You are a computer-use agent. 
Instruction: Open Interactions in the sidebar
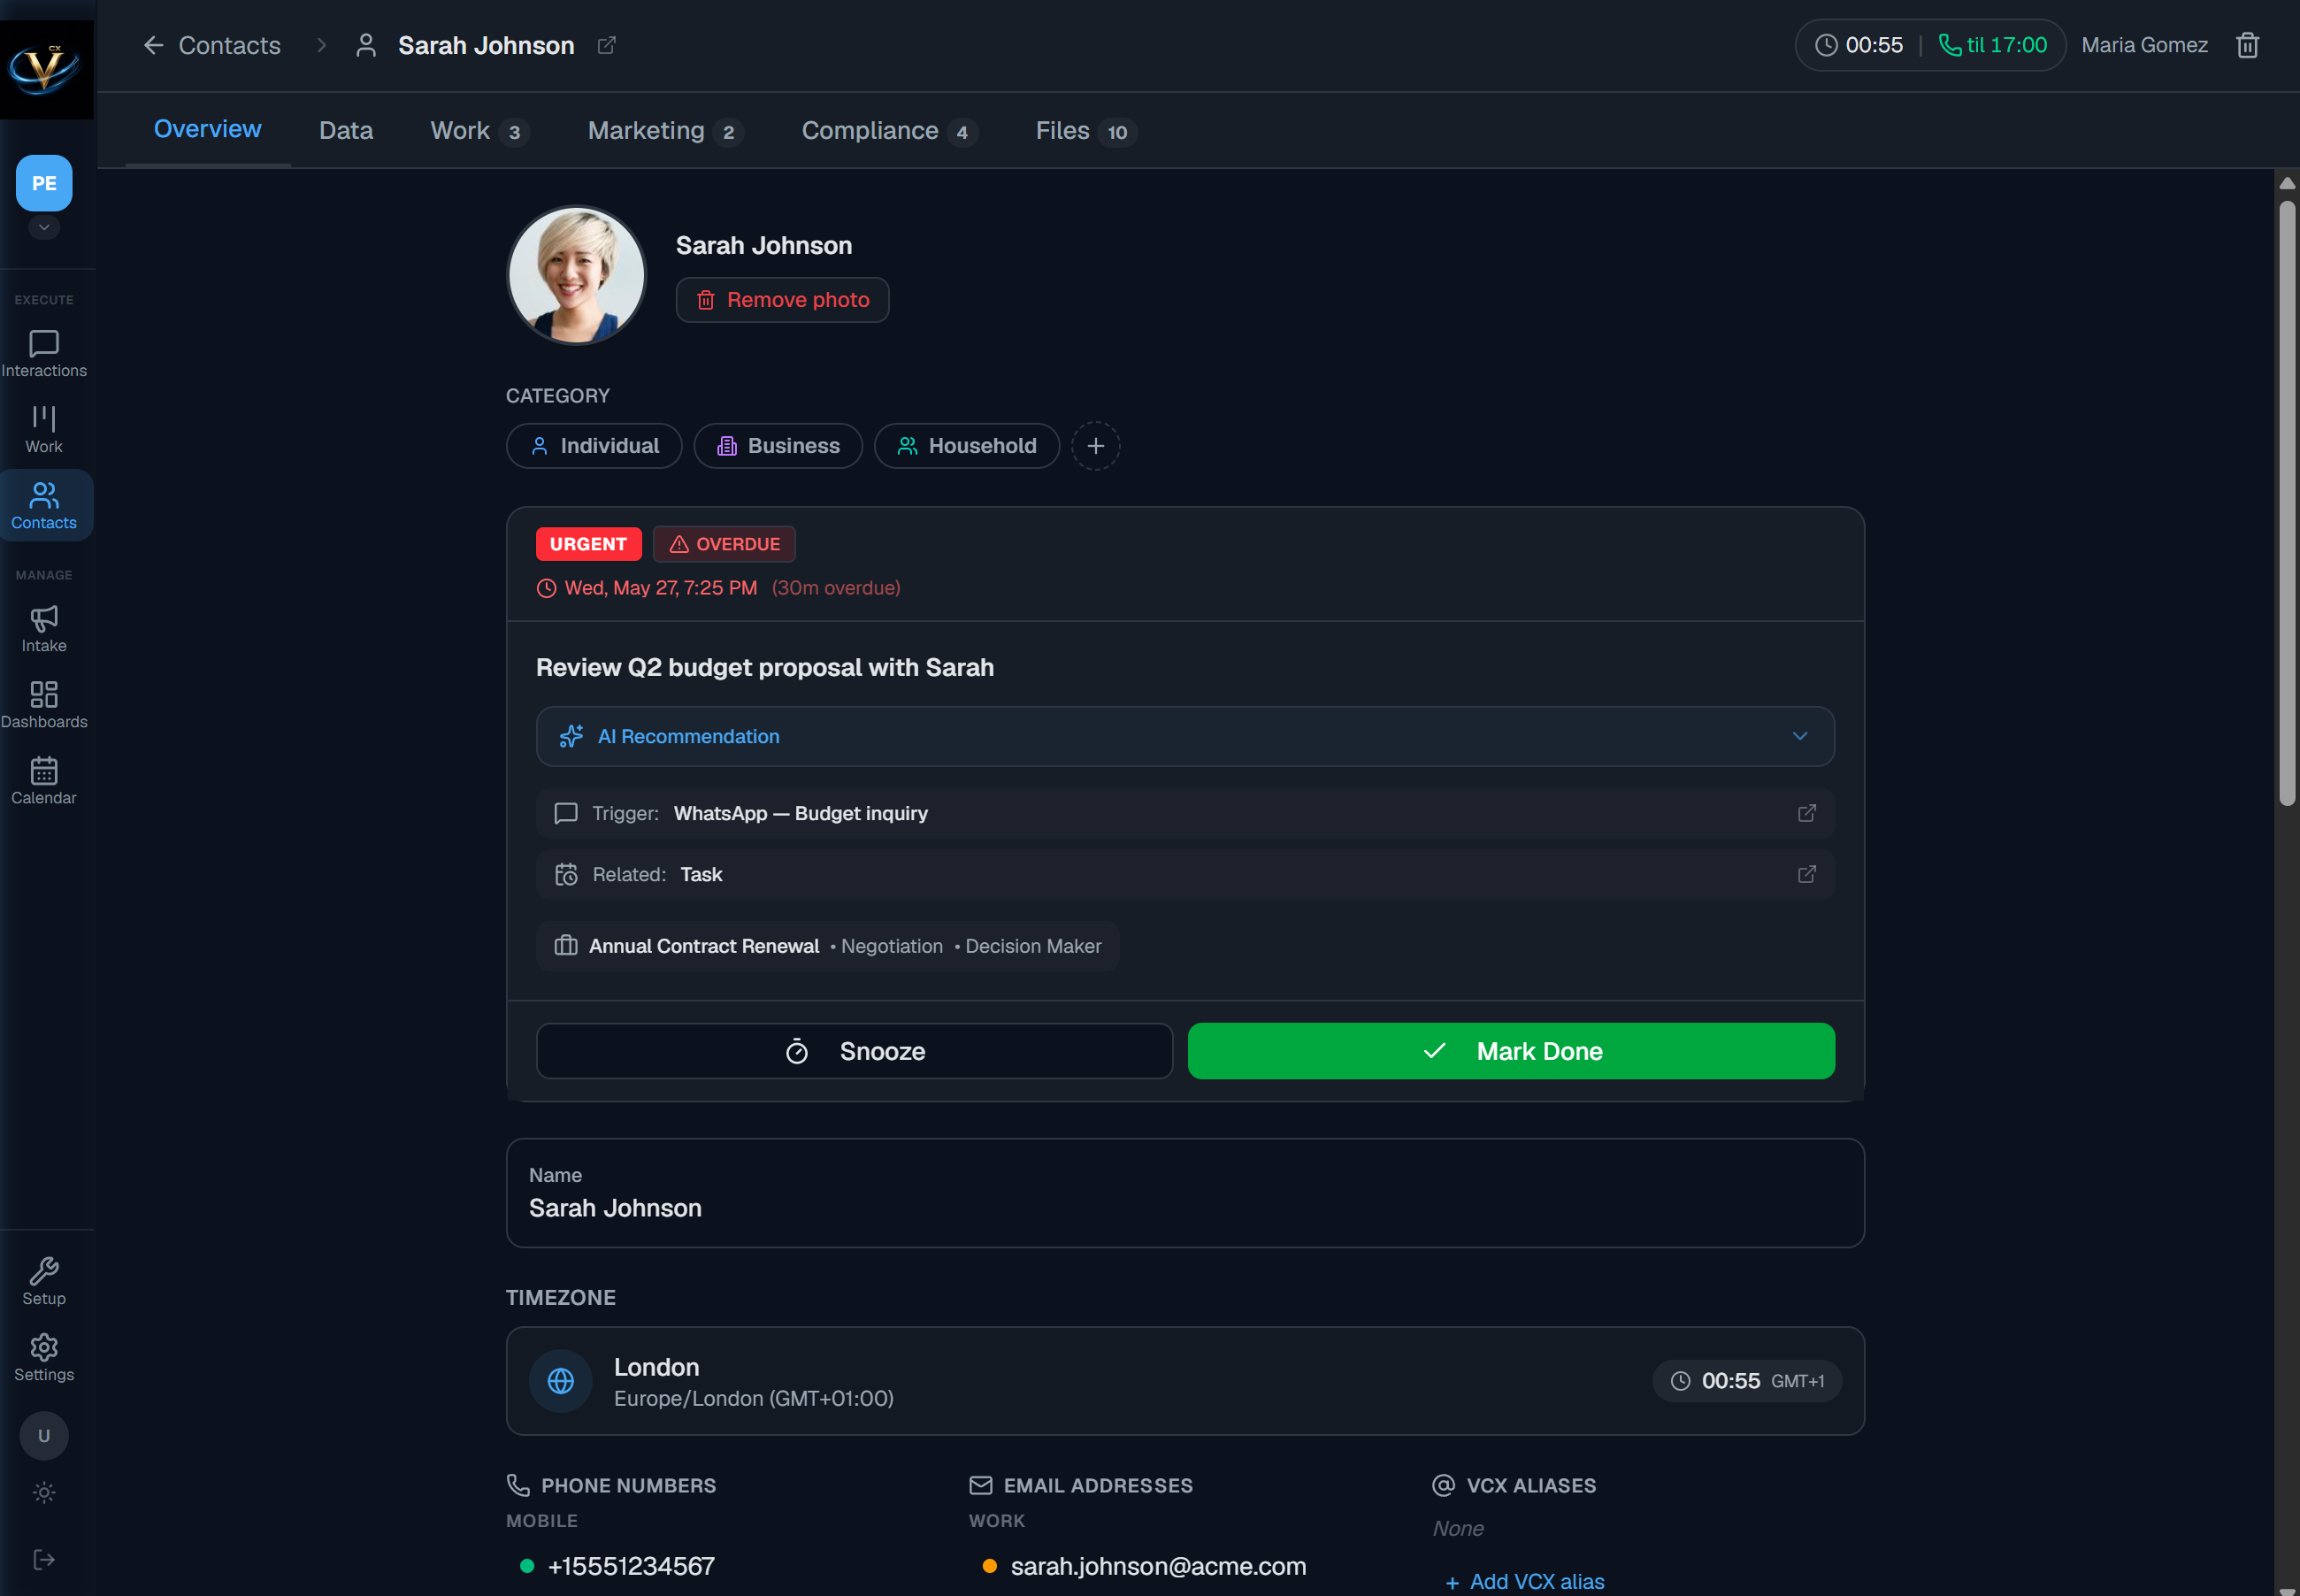click(44, 354)
